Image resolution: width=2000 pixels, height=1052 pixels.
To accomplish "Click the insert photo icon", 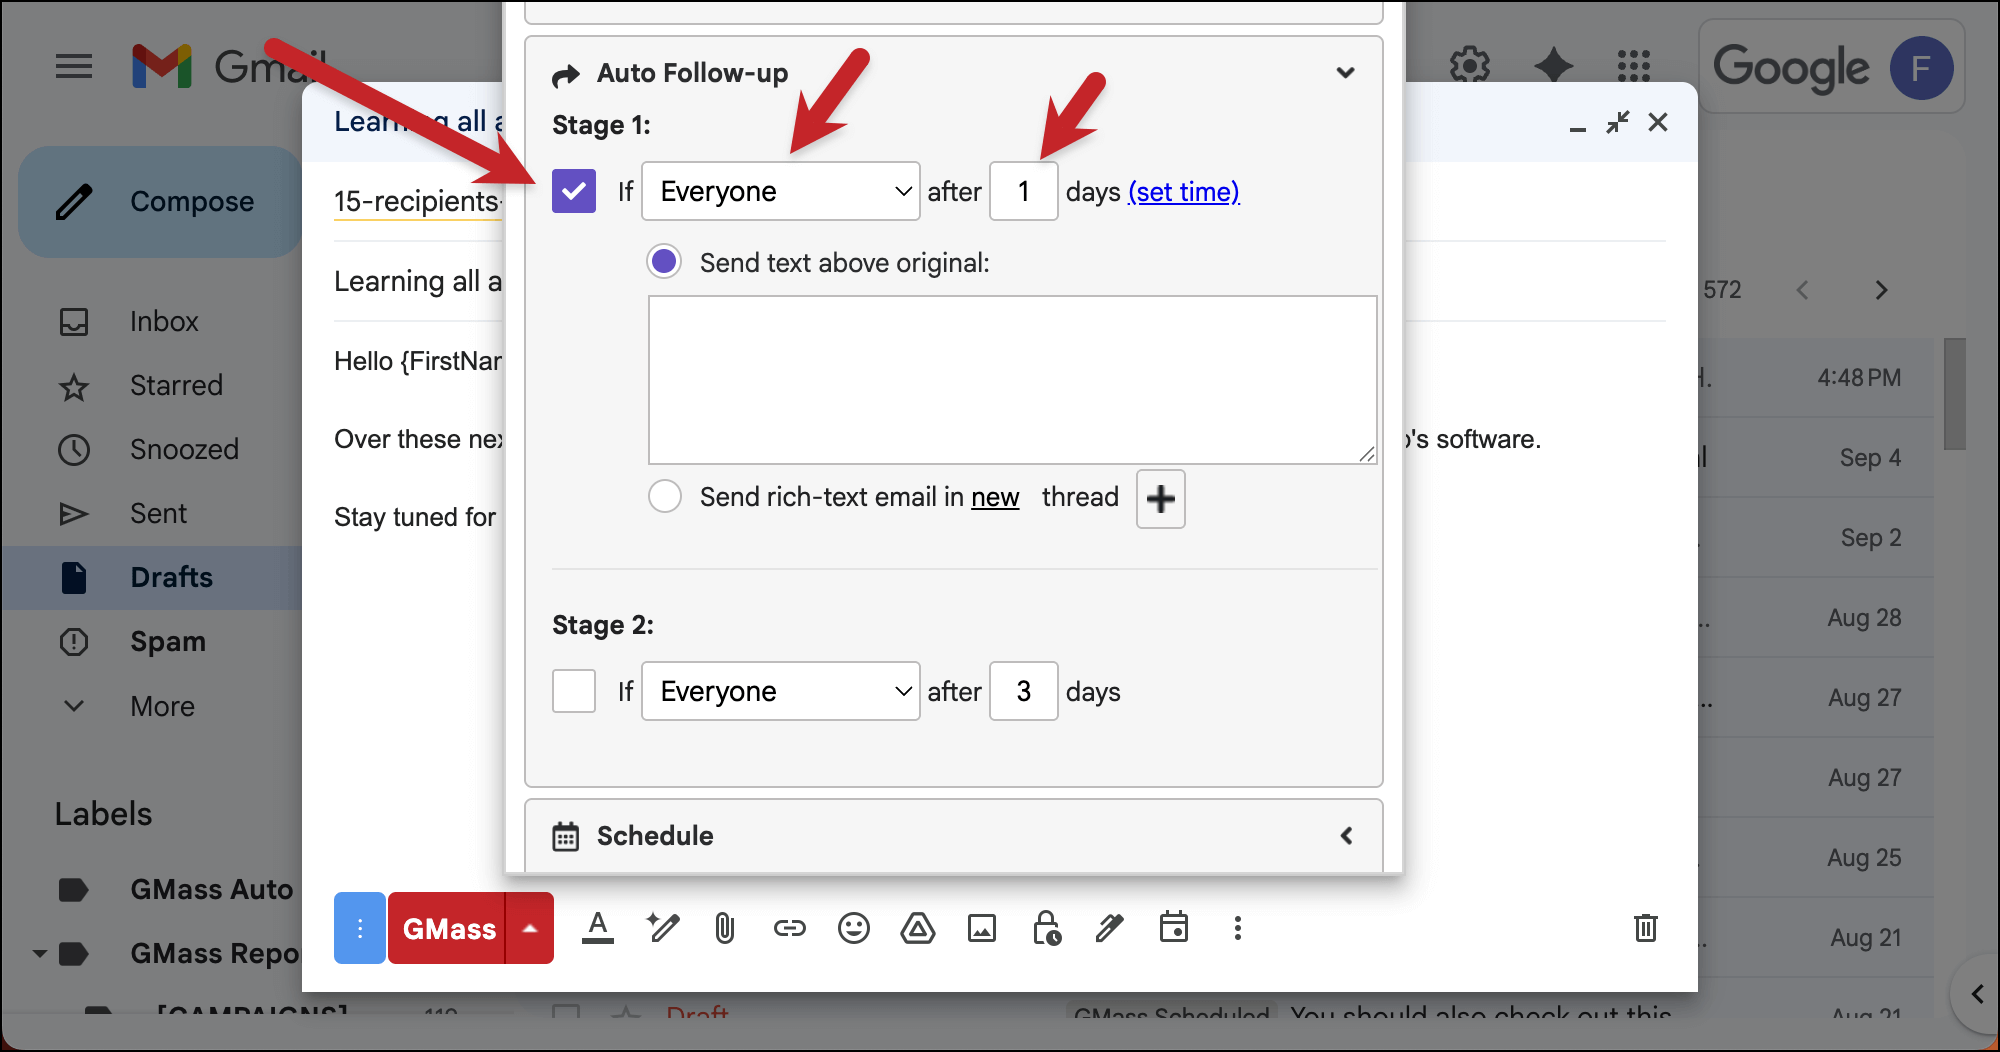I will [981, 929].
